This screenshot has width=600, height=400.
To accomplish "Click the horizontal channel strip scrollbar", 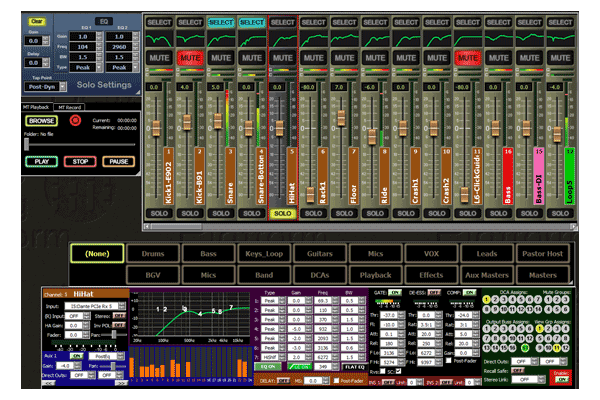I will (360, 227).
